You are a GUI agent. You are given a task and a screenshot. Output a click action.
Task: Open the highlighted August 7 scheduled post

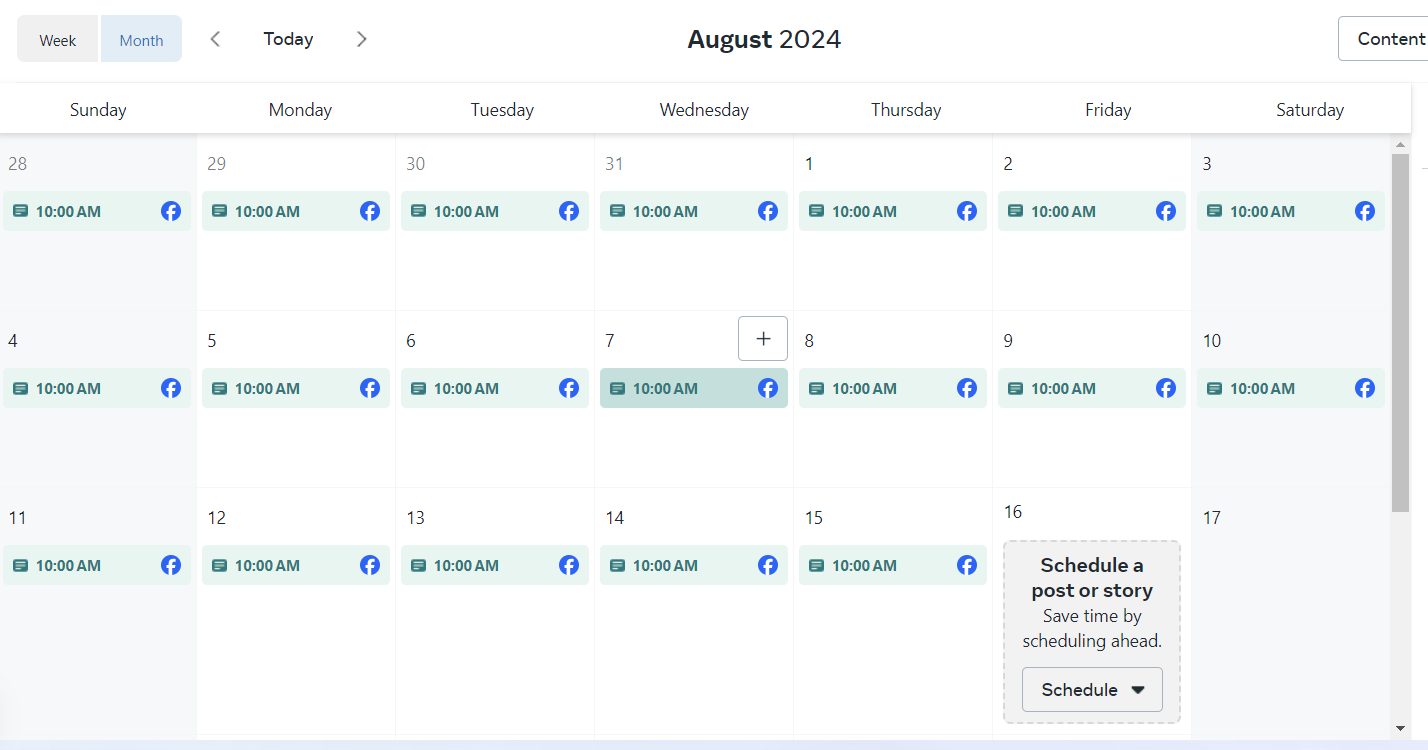[x=694, y=388]
